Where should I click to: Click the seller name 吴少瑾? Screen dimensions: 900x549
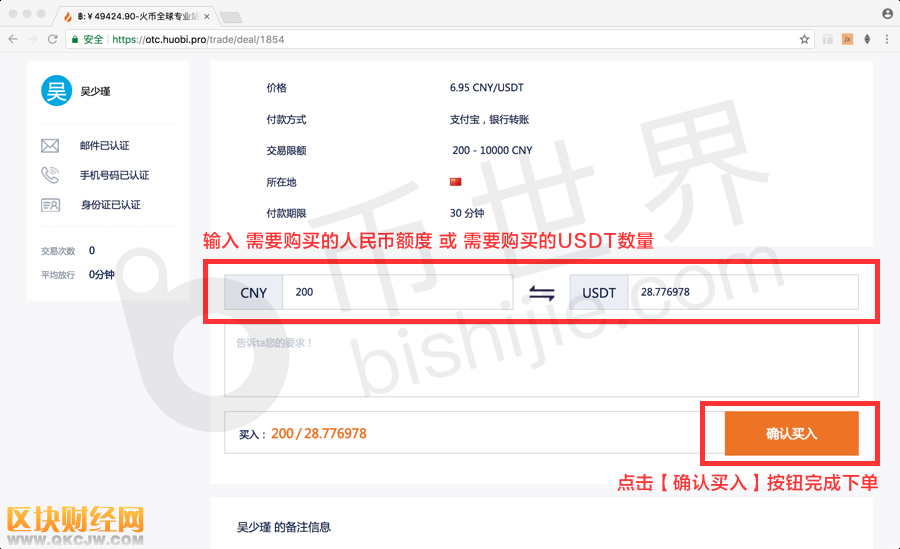[95, 91]
